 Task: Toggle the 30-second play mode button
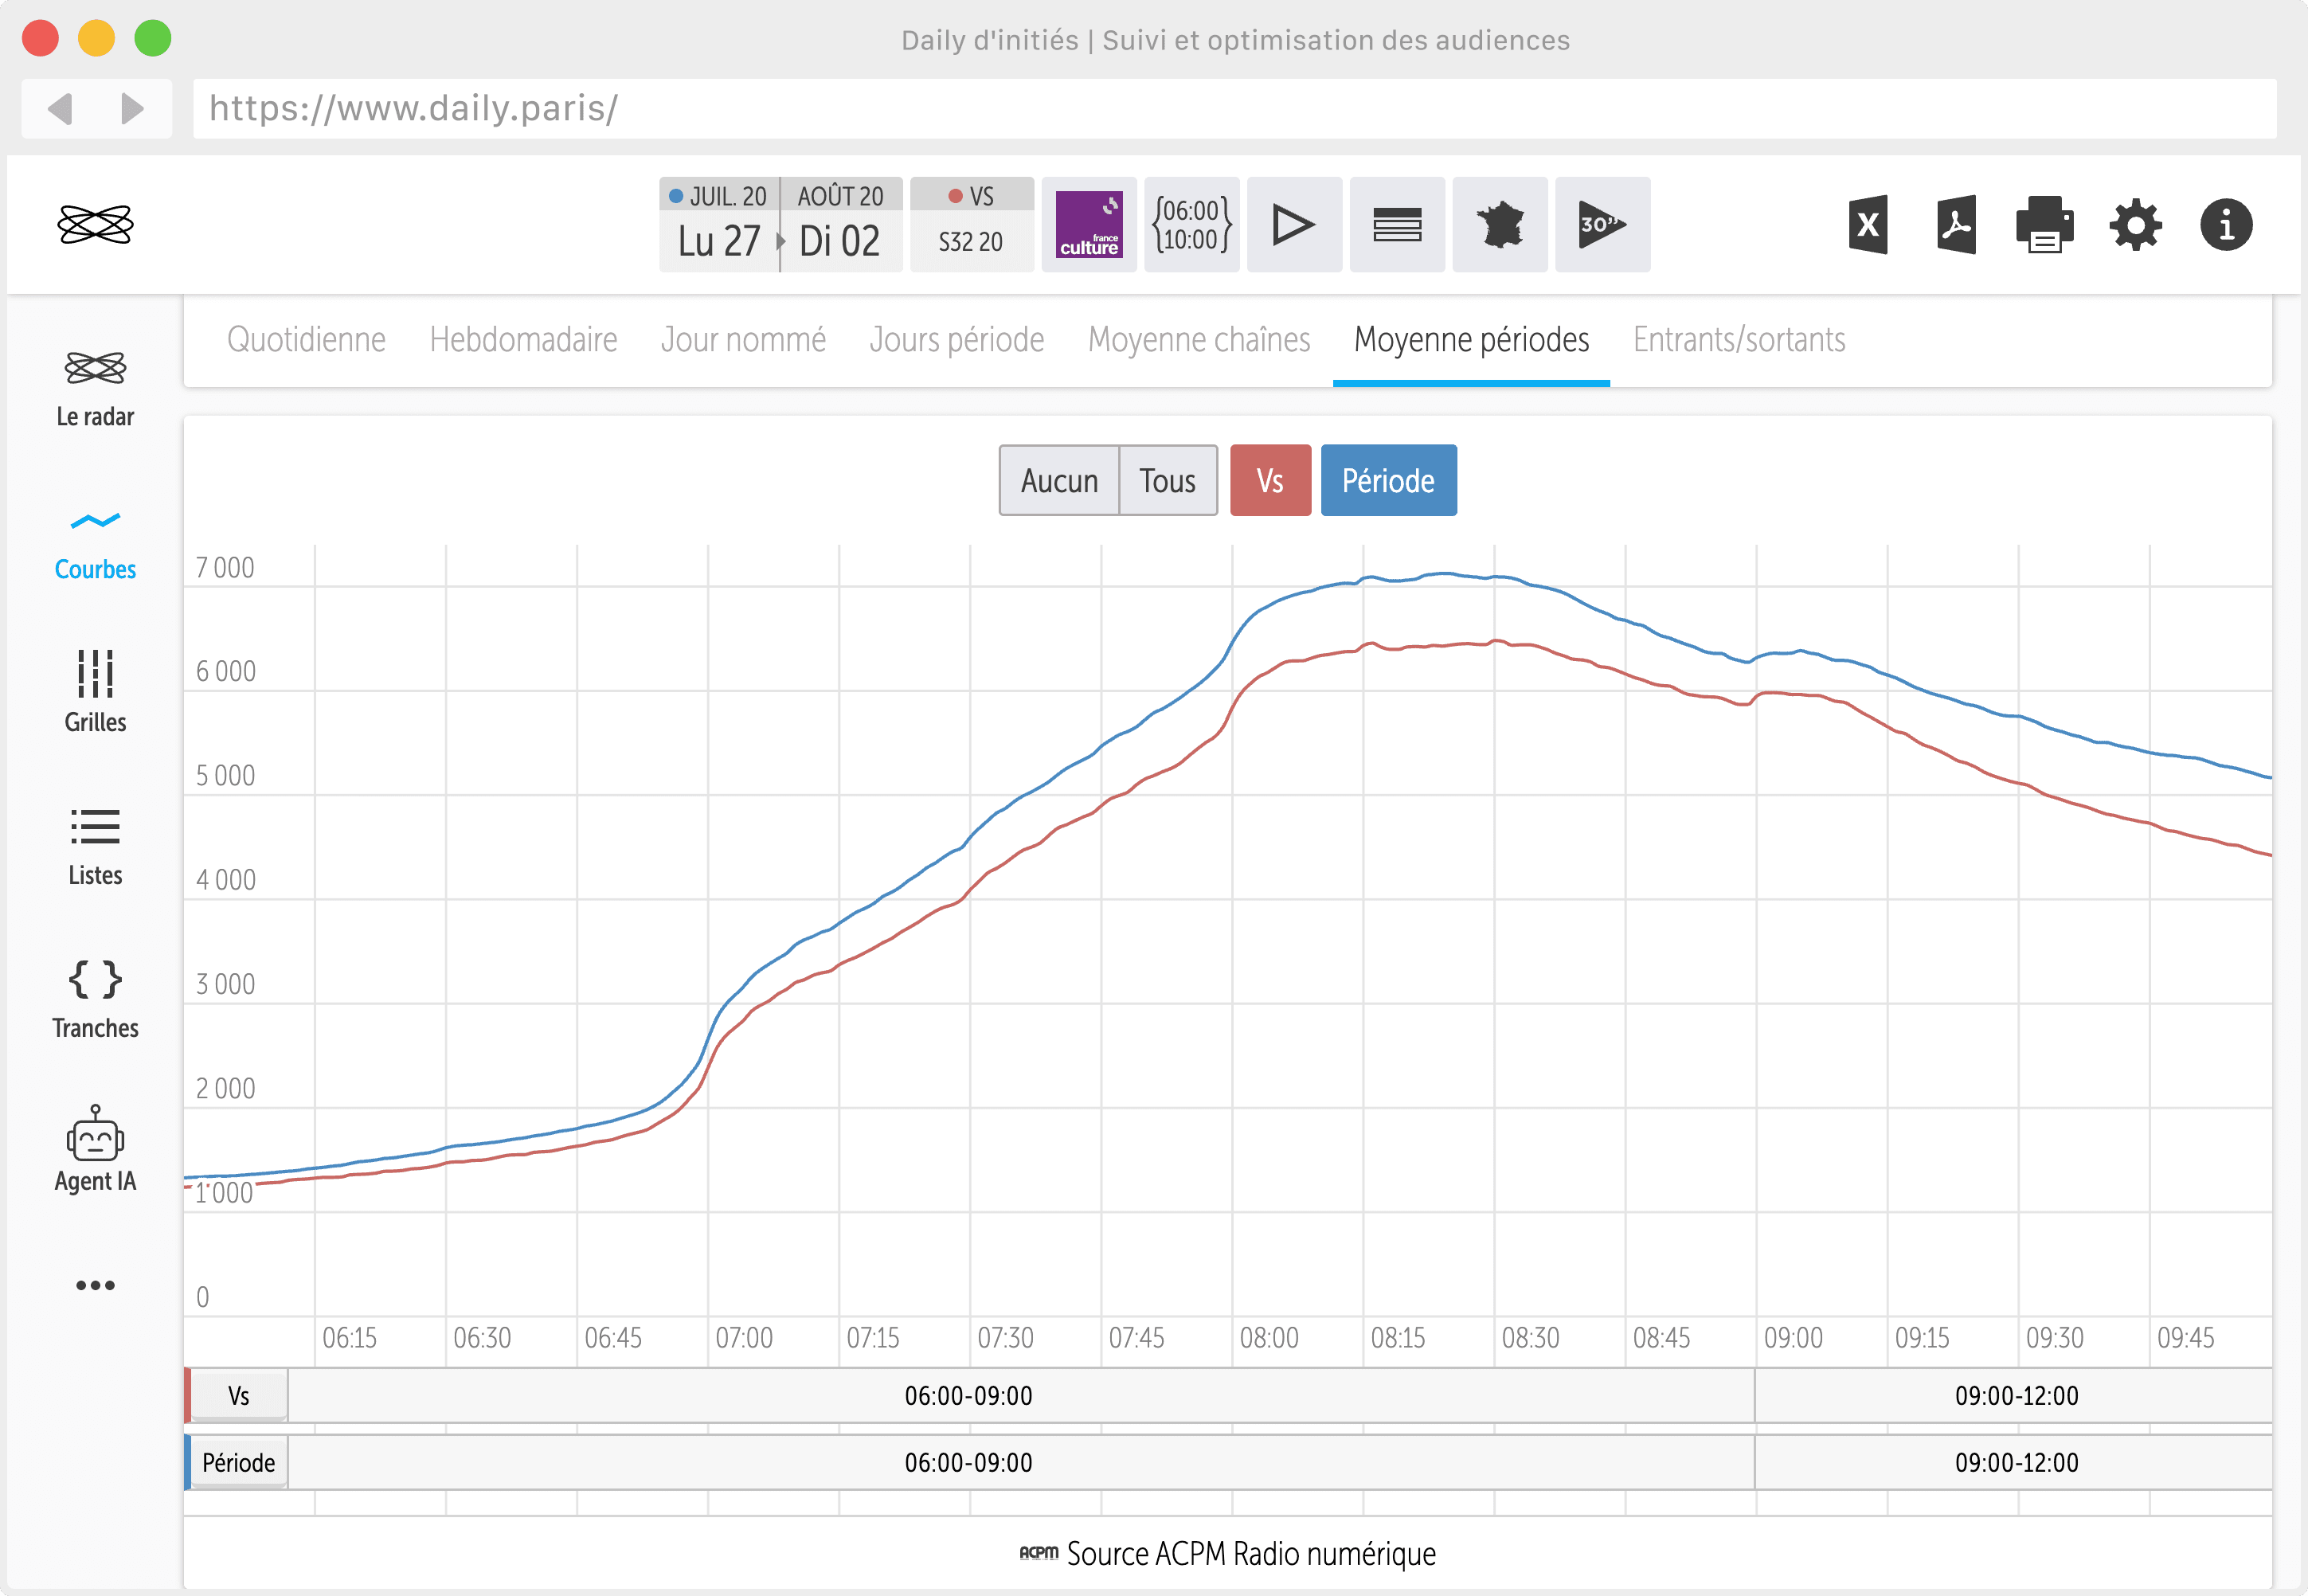1602,224
